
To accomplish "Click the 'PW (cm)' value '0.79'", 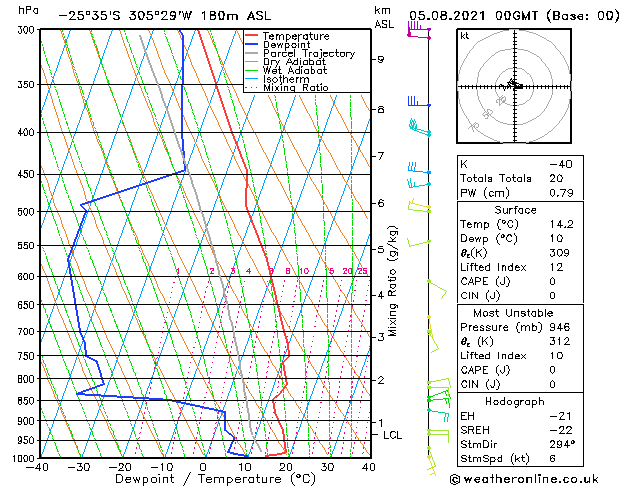I will (x=561, y=193).
